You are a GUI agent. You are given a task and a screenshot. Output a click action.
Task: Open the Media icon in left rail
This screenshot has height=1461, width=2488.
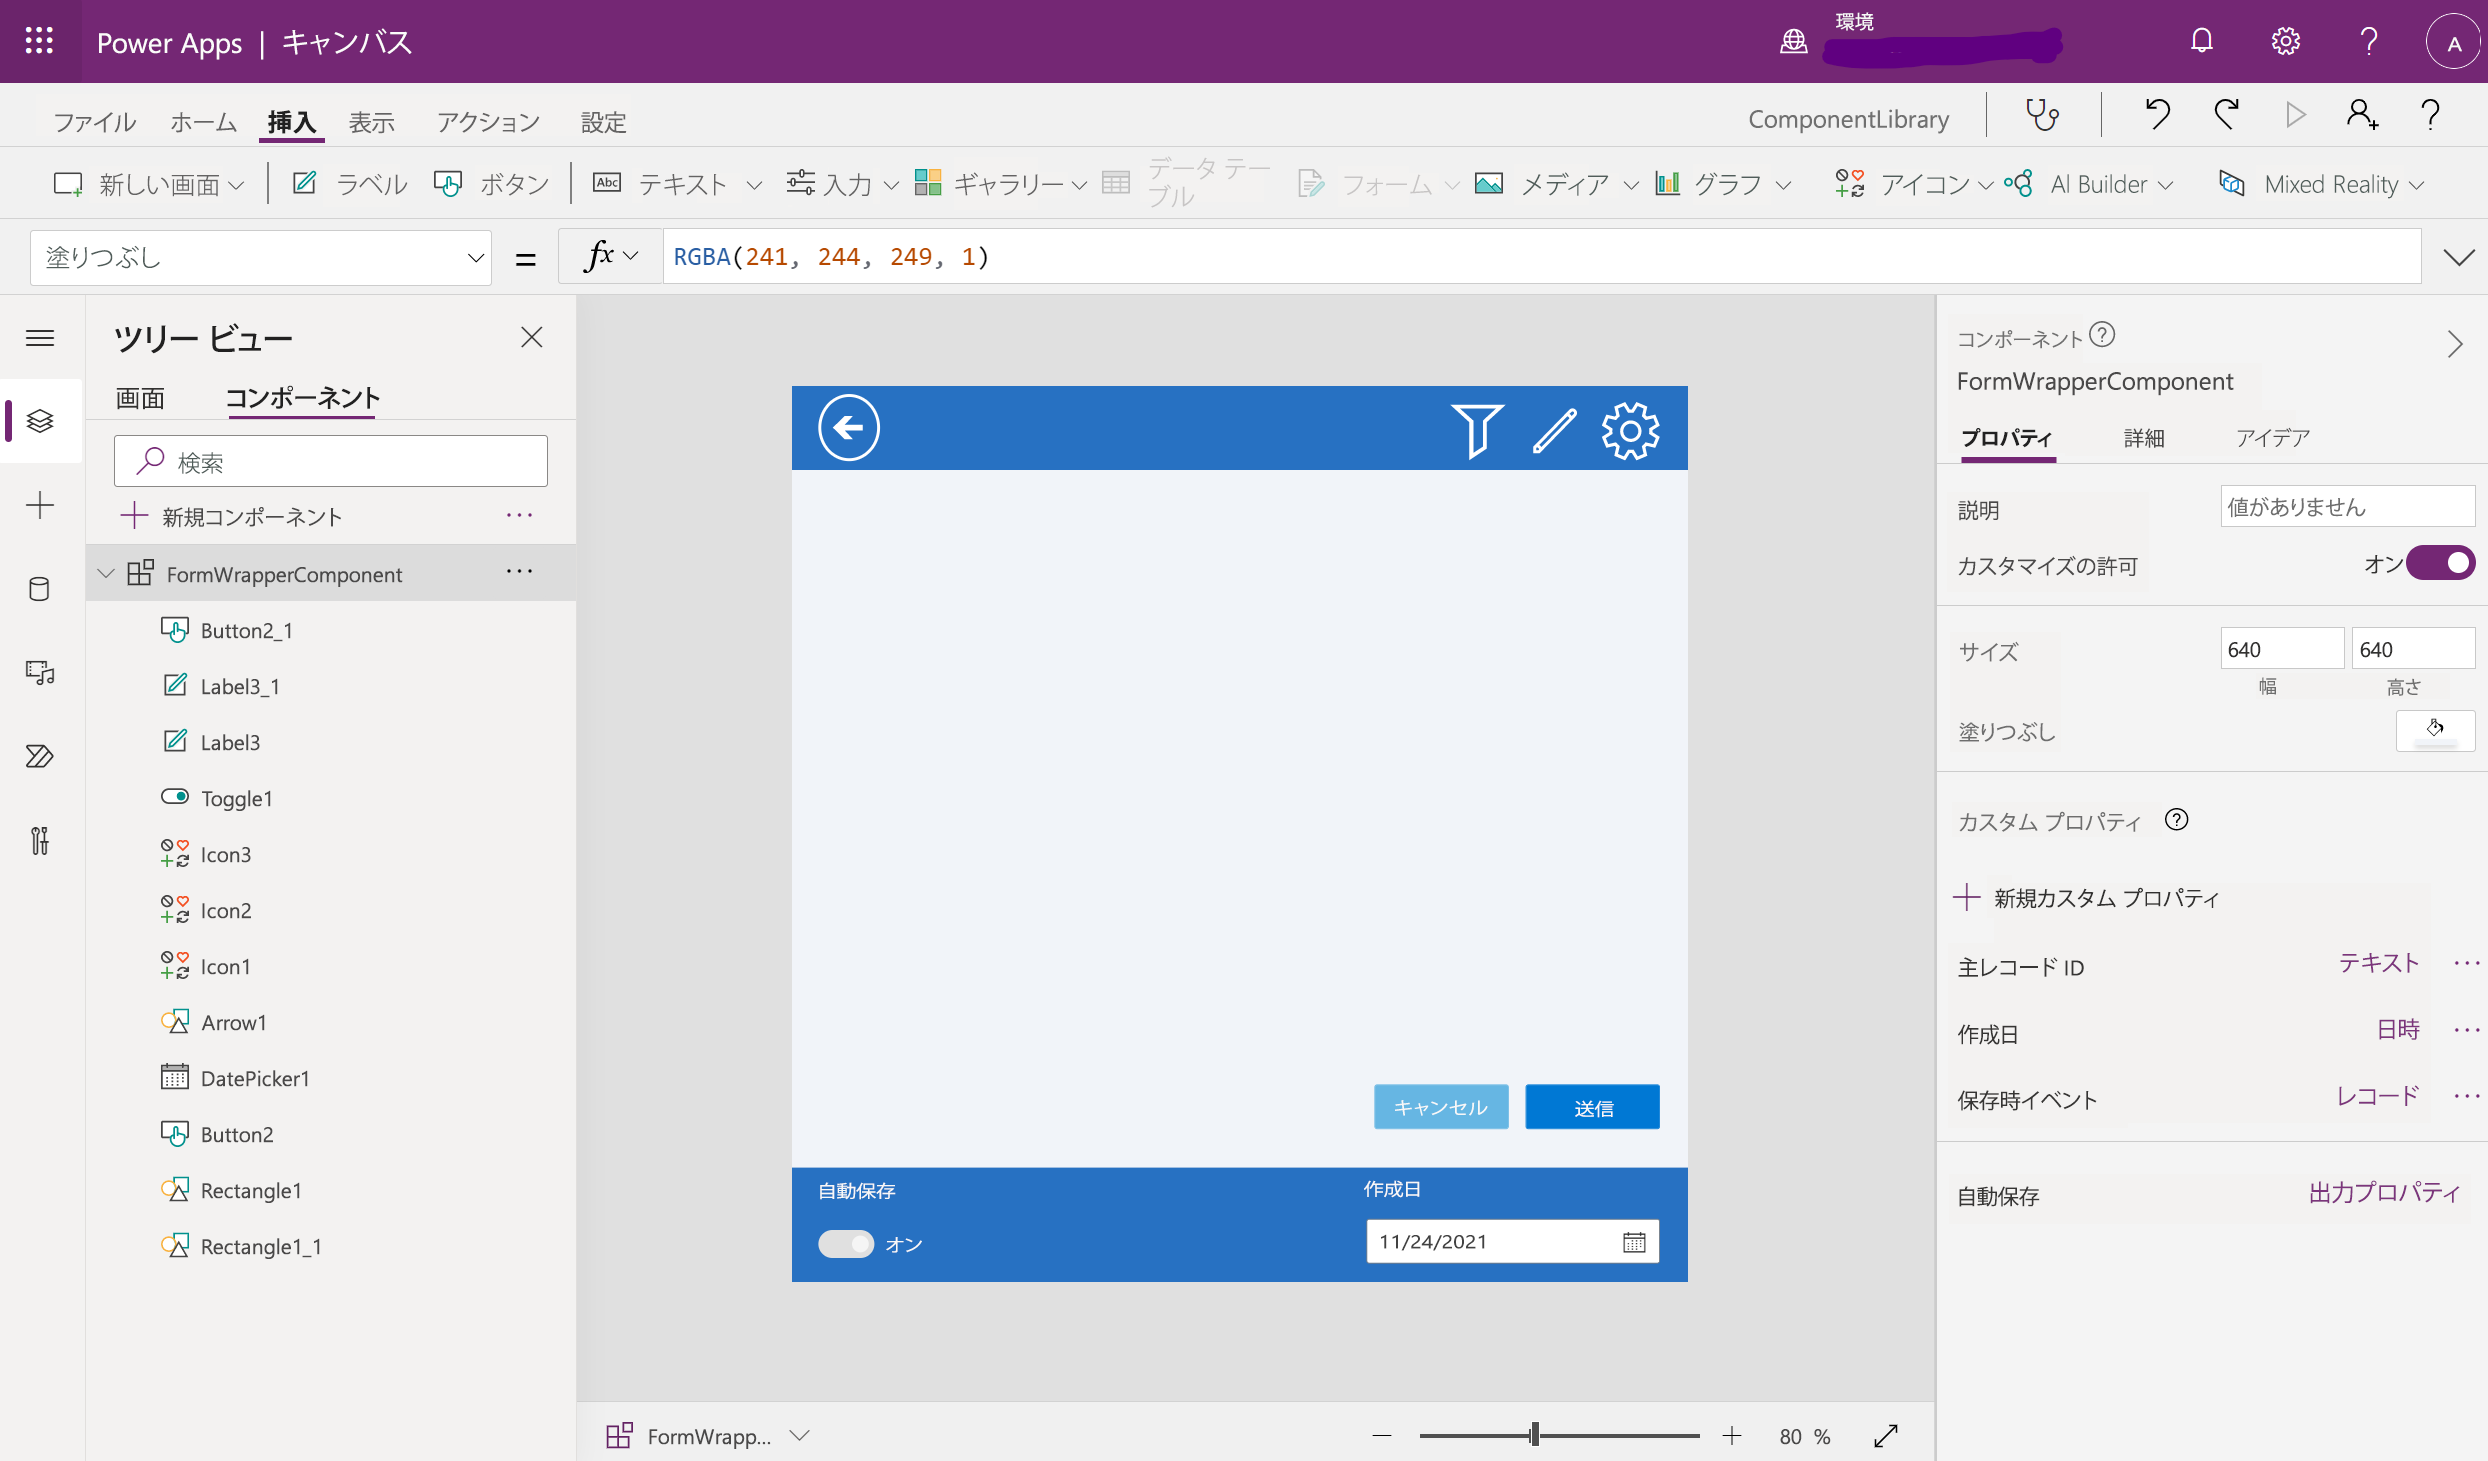coord(40,673)
